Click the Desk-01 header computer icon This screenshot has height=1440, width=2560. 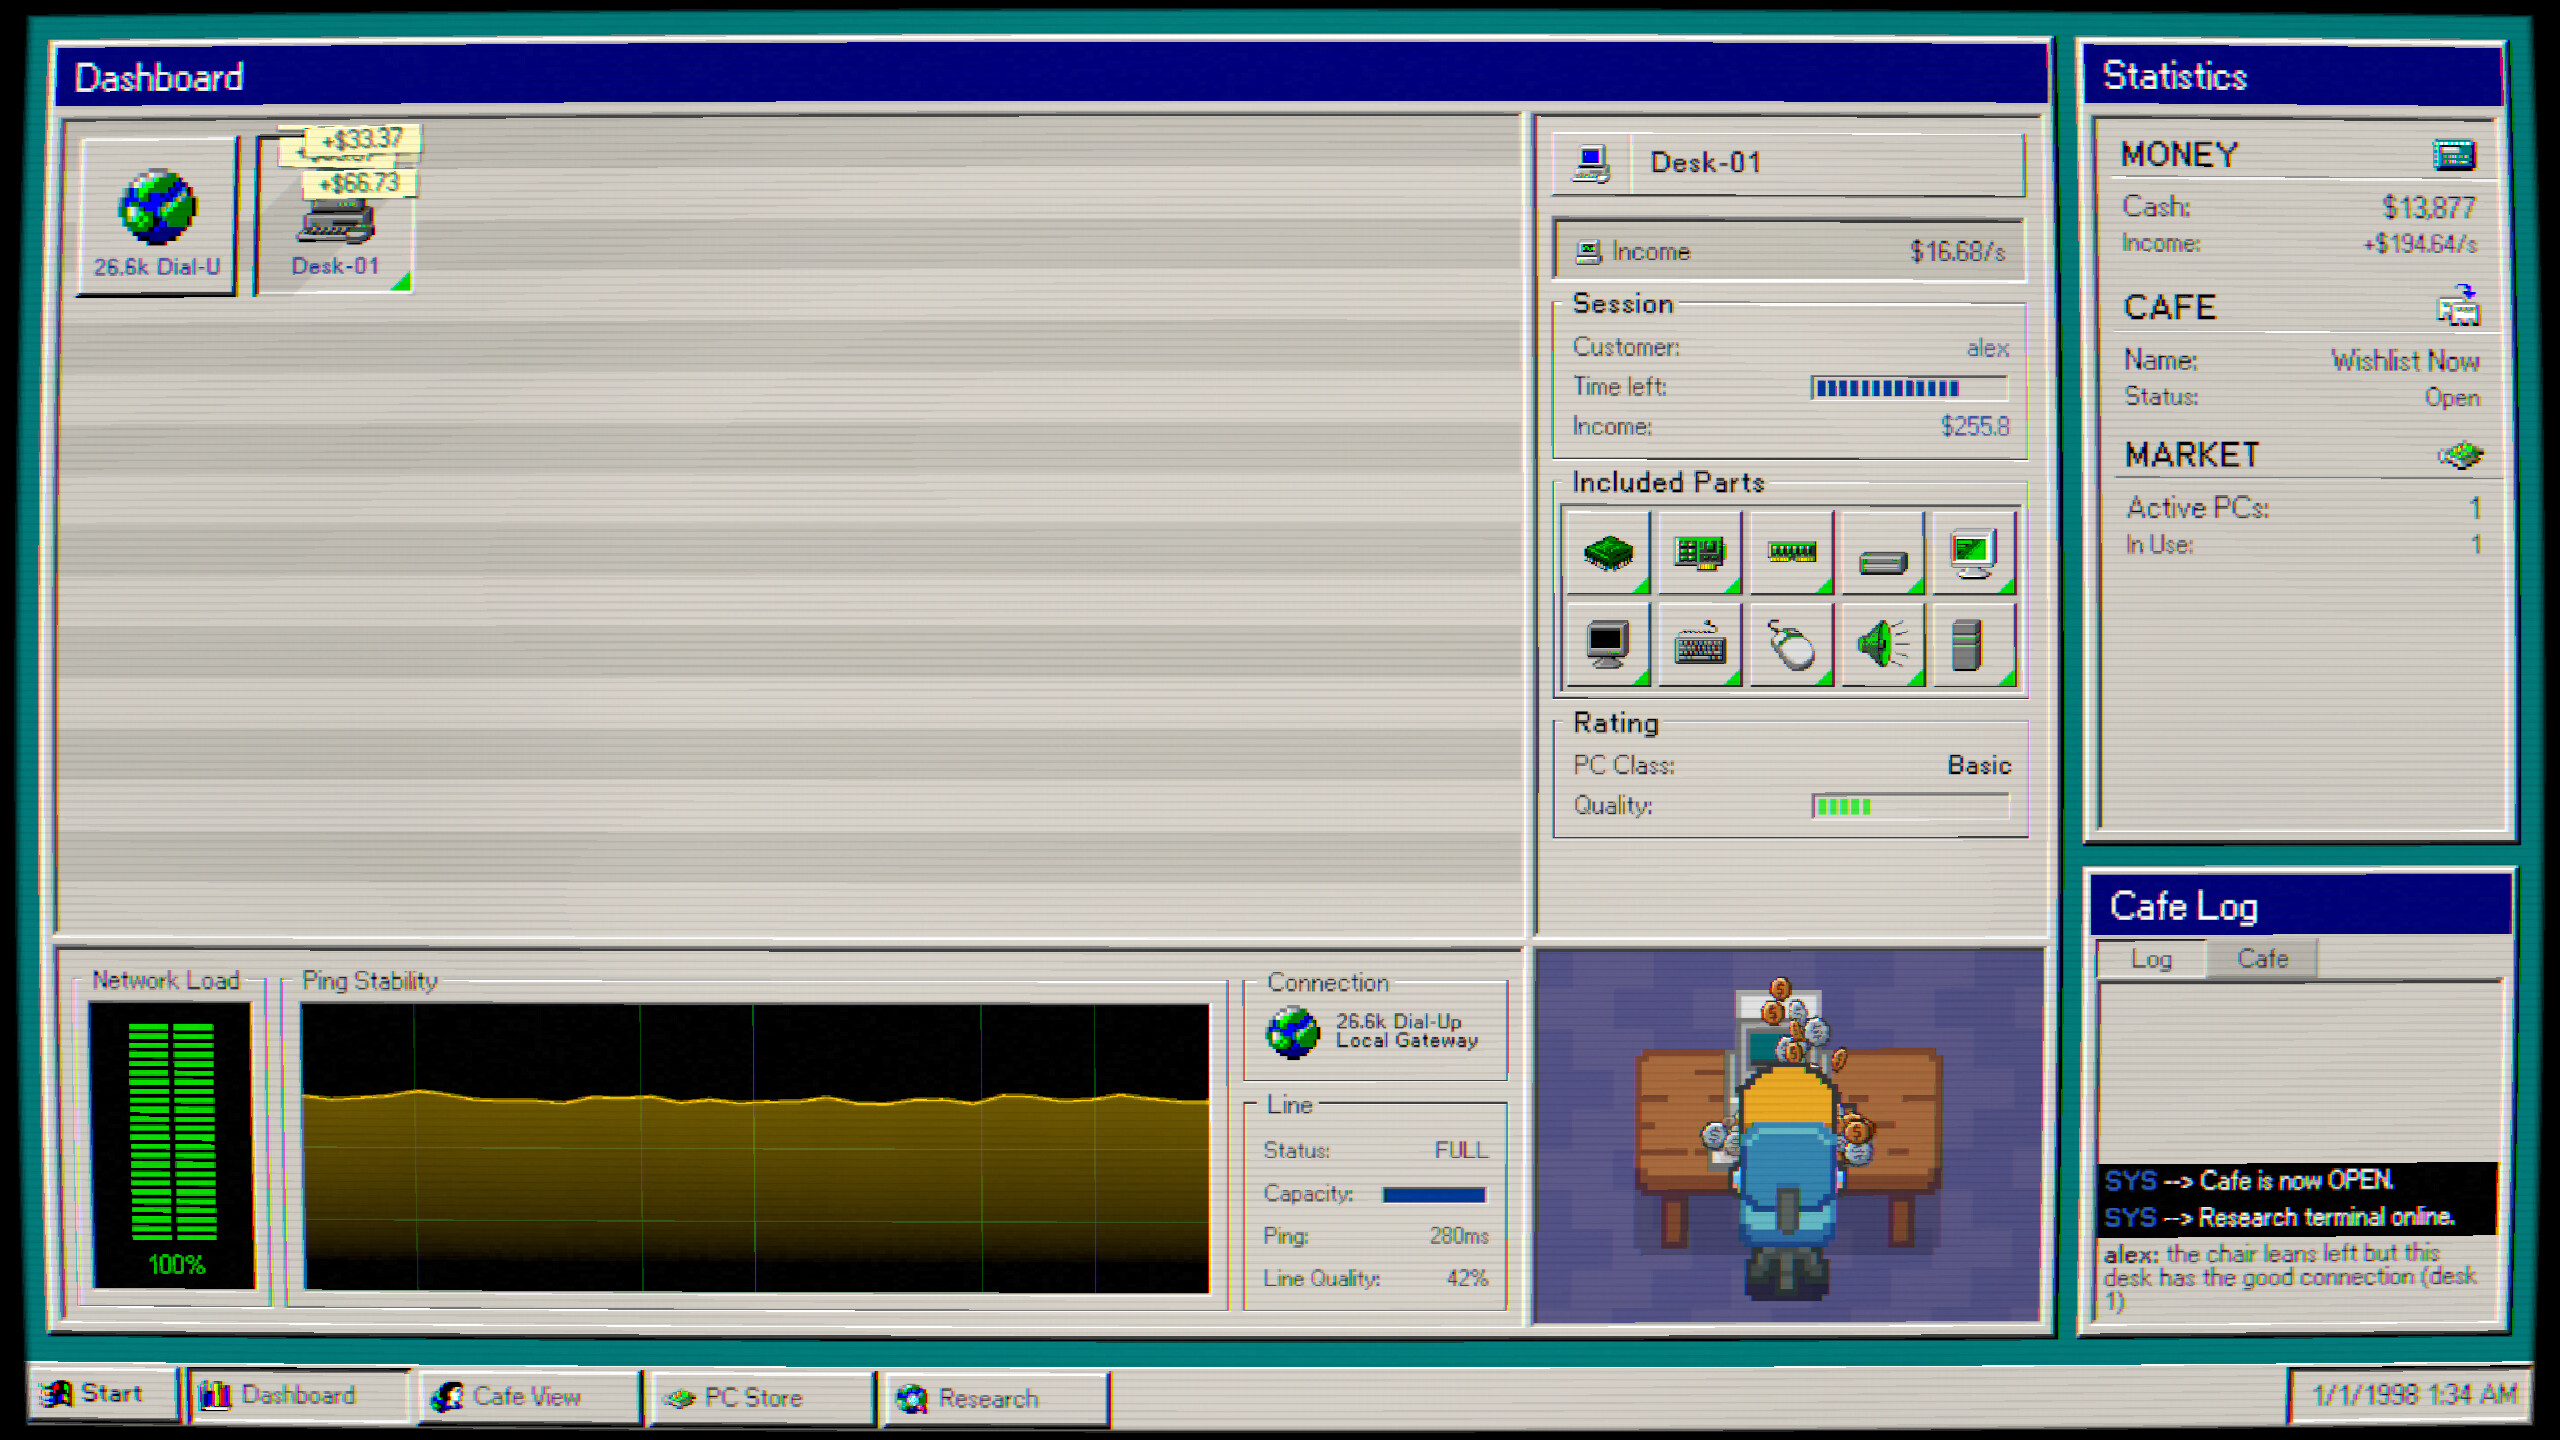(x=1591, y=163)
